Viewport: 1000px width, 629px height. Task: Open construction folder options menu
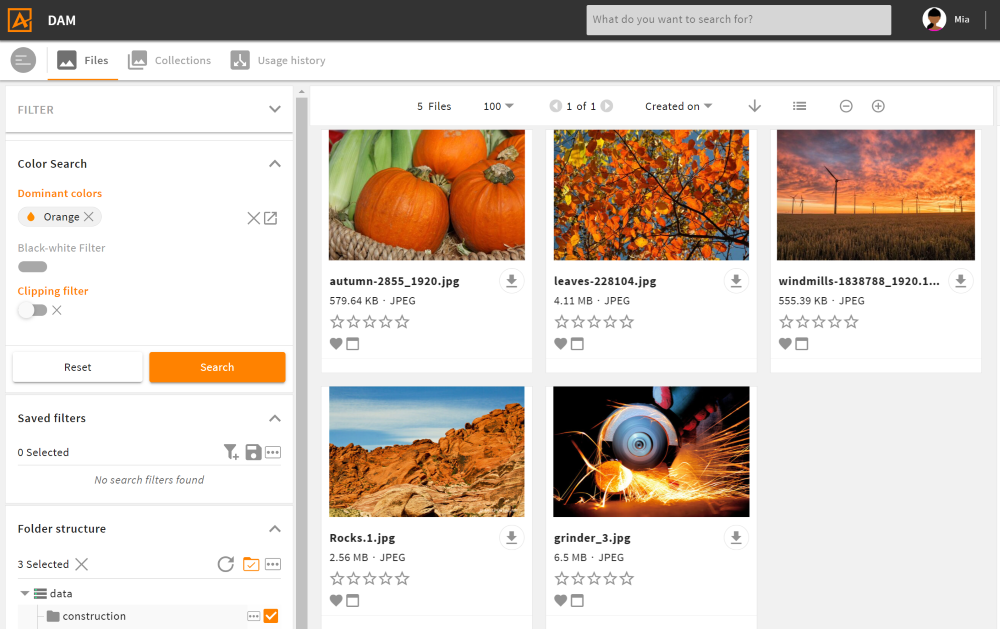click(x=253, y=616)
